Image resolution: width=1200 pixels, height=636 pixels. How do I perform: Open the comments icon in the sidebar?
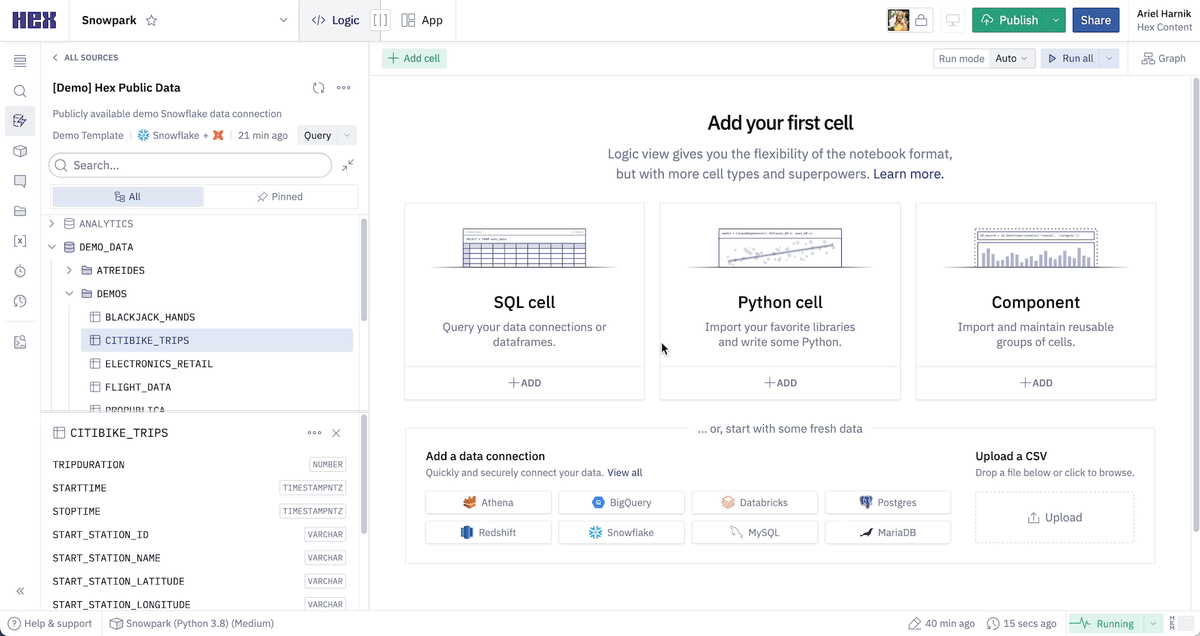click(20, 181)
